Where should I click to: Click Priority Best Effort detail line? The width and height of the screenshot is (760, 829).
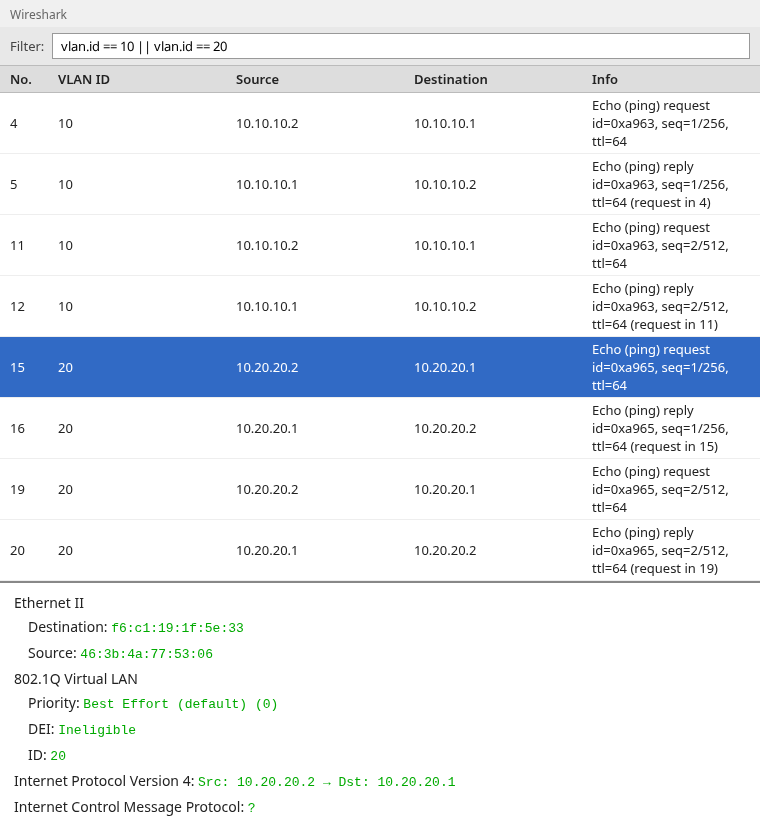pos(153,704)
